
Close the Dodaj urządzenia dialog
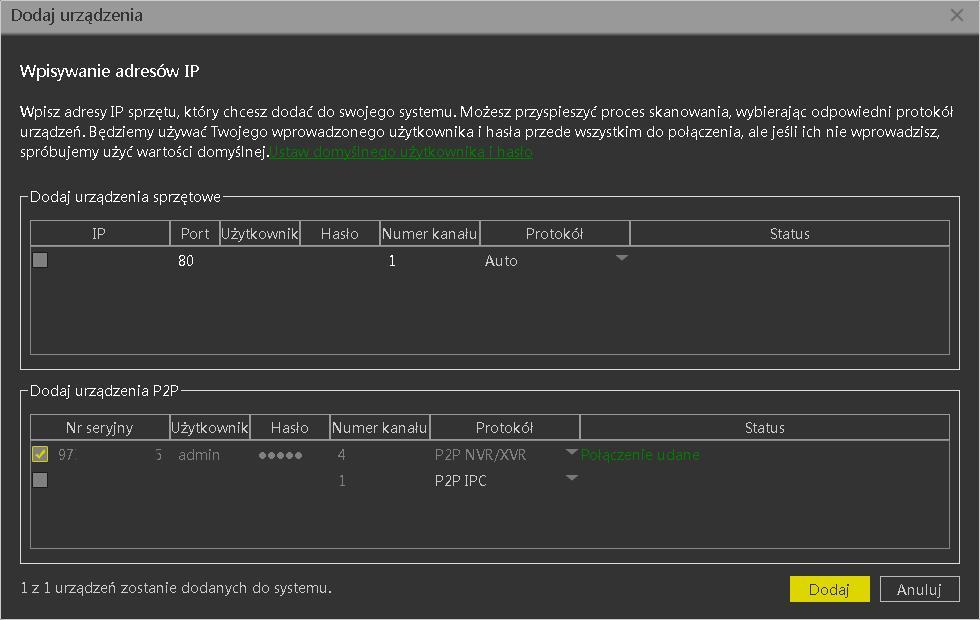[956, 15]
